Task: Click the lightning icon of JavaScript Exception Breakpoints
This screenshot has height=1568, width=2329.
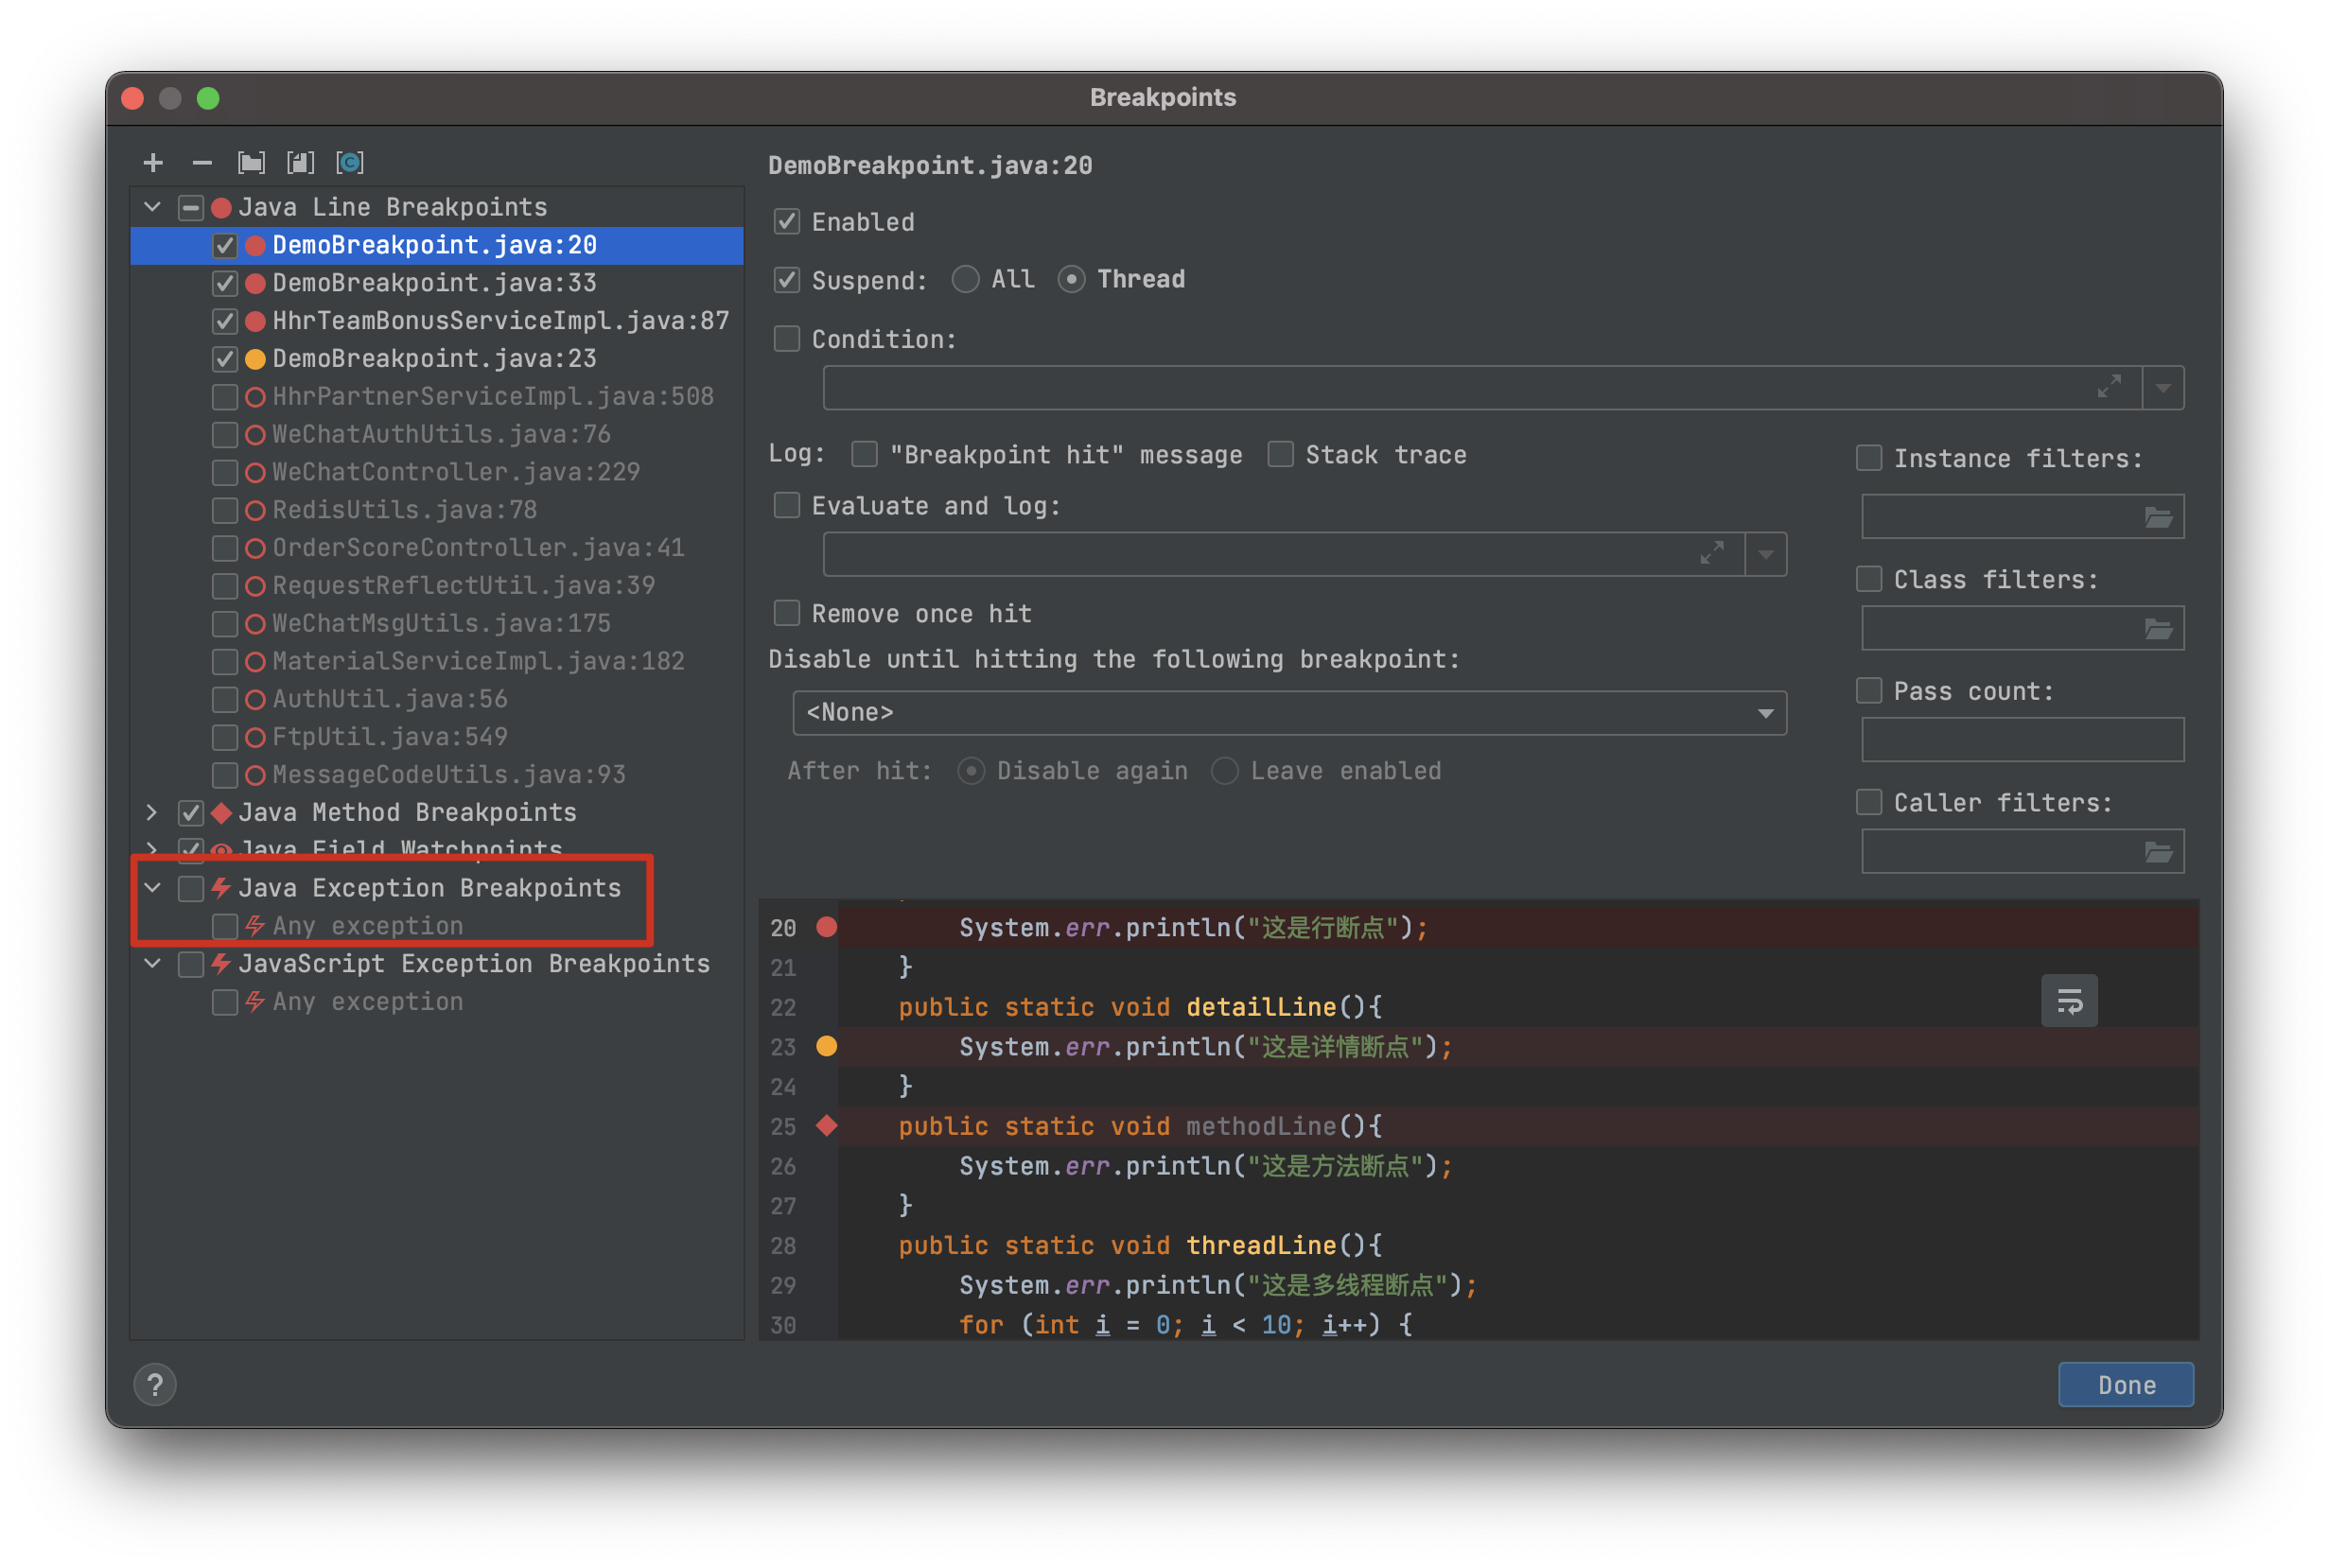Action: (222, 963)
